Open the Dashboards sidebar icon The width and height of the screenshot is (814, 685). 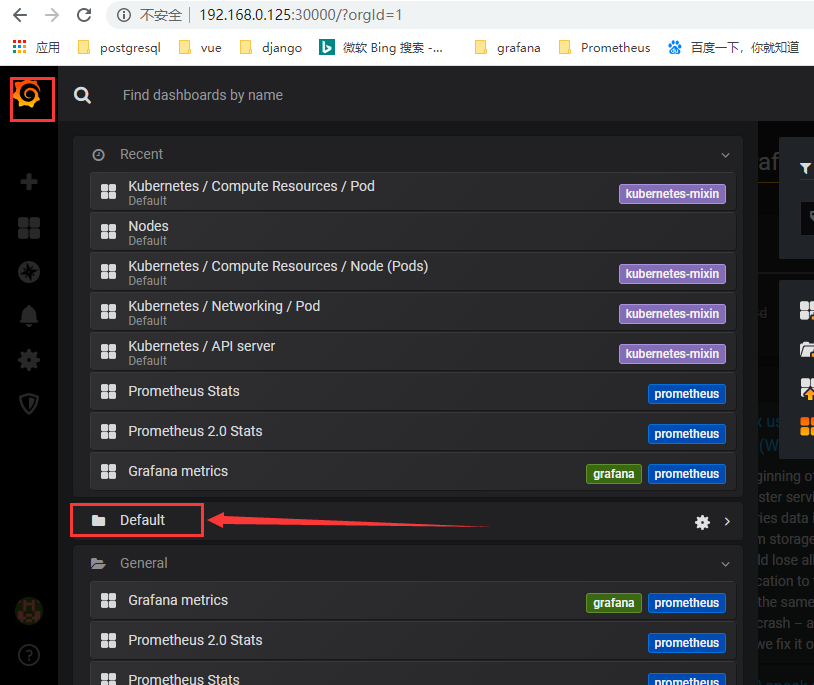coord(29,228)
